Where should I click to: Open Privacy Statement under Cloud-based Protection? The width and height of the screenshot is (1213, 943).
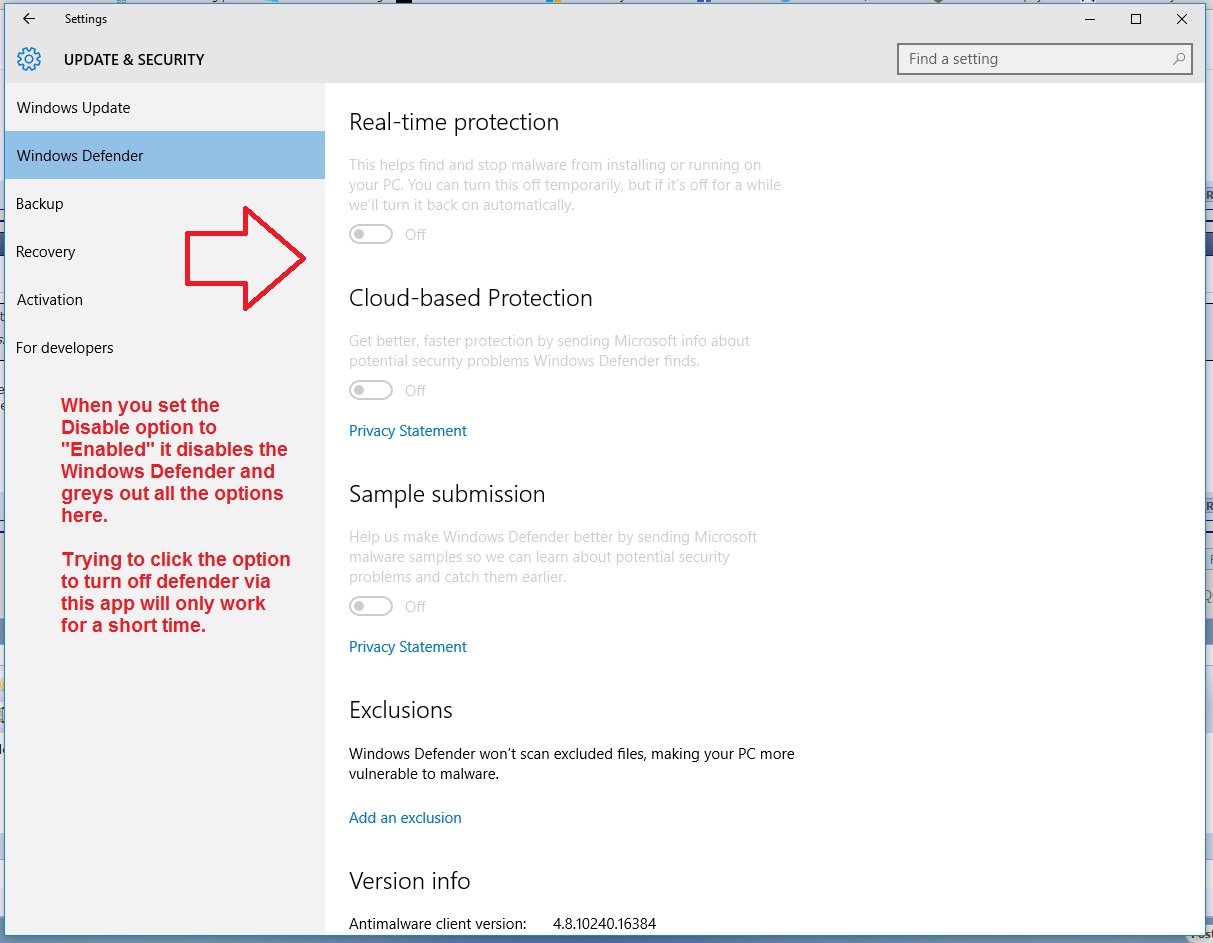click(408, 431)
